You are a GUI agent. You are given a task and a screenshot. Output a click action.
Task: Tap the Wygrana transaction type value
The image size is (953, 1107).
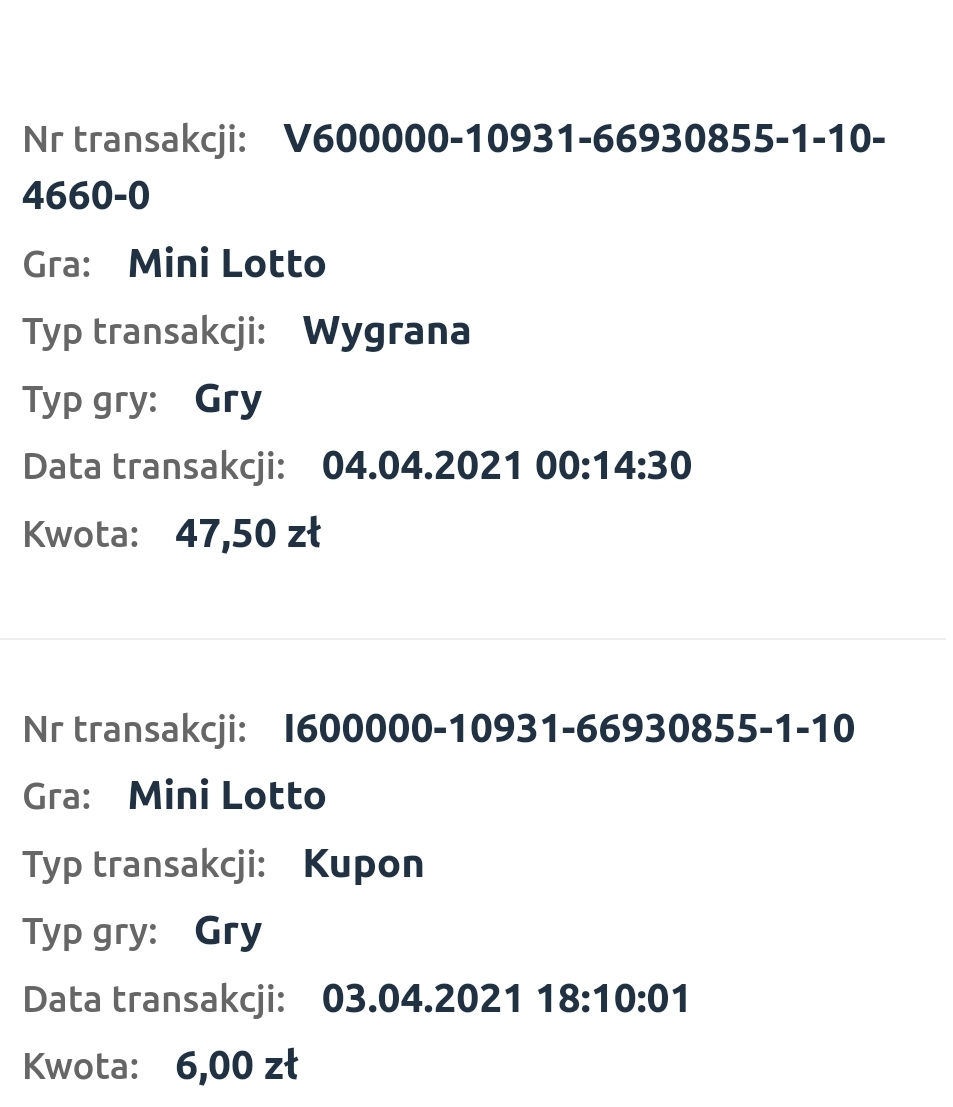386,330
